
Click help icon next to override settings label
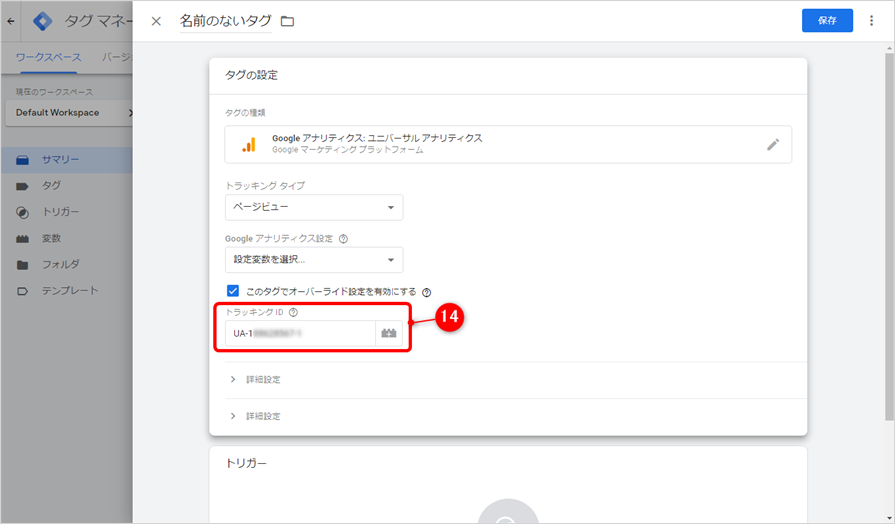pos(426,292)
